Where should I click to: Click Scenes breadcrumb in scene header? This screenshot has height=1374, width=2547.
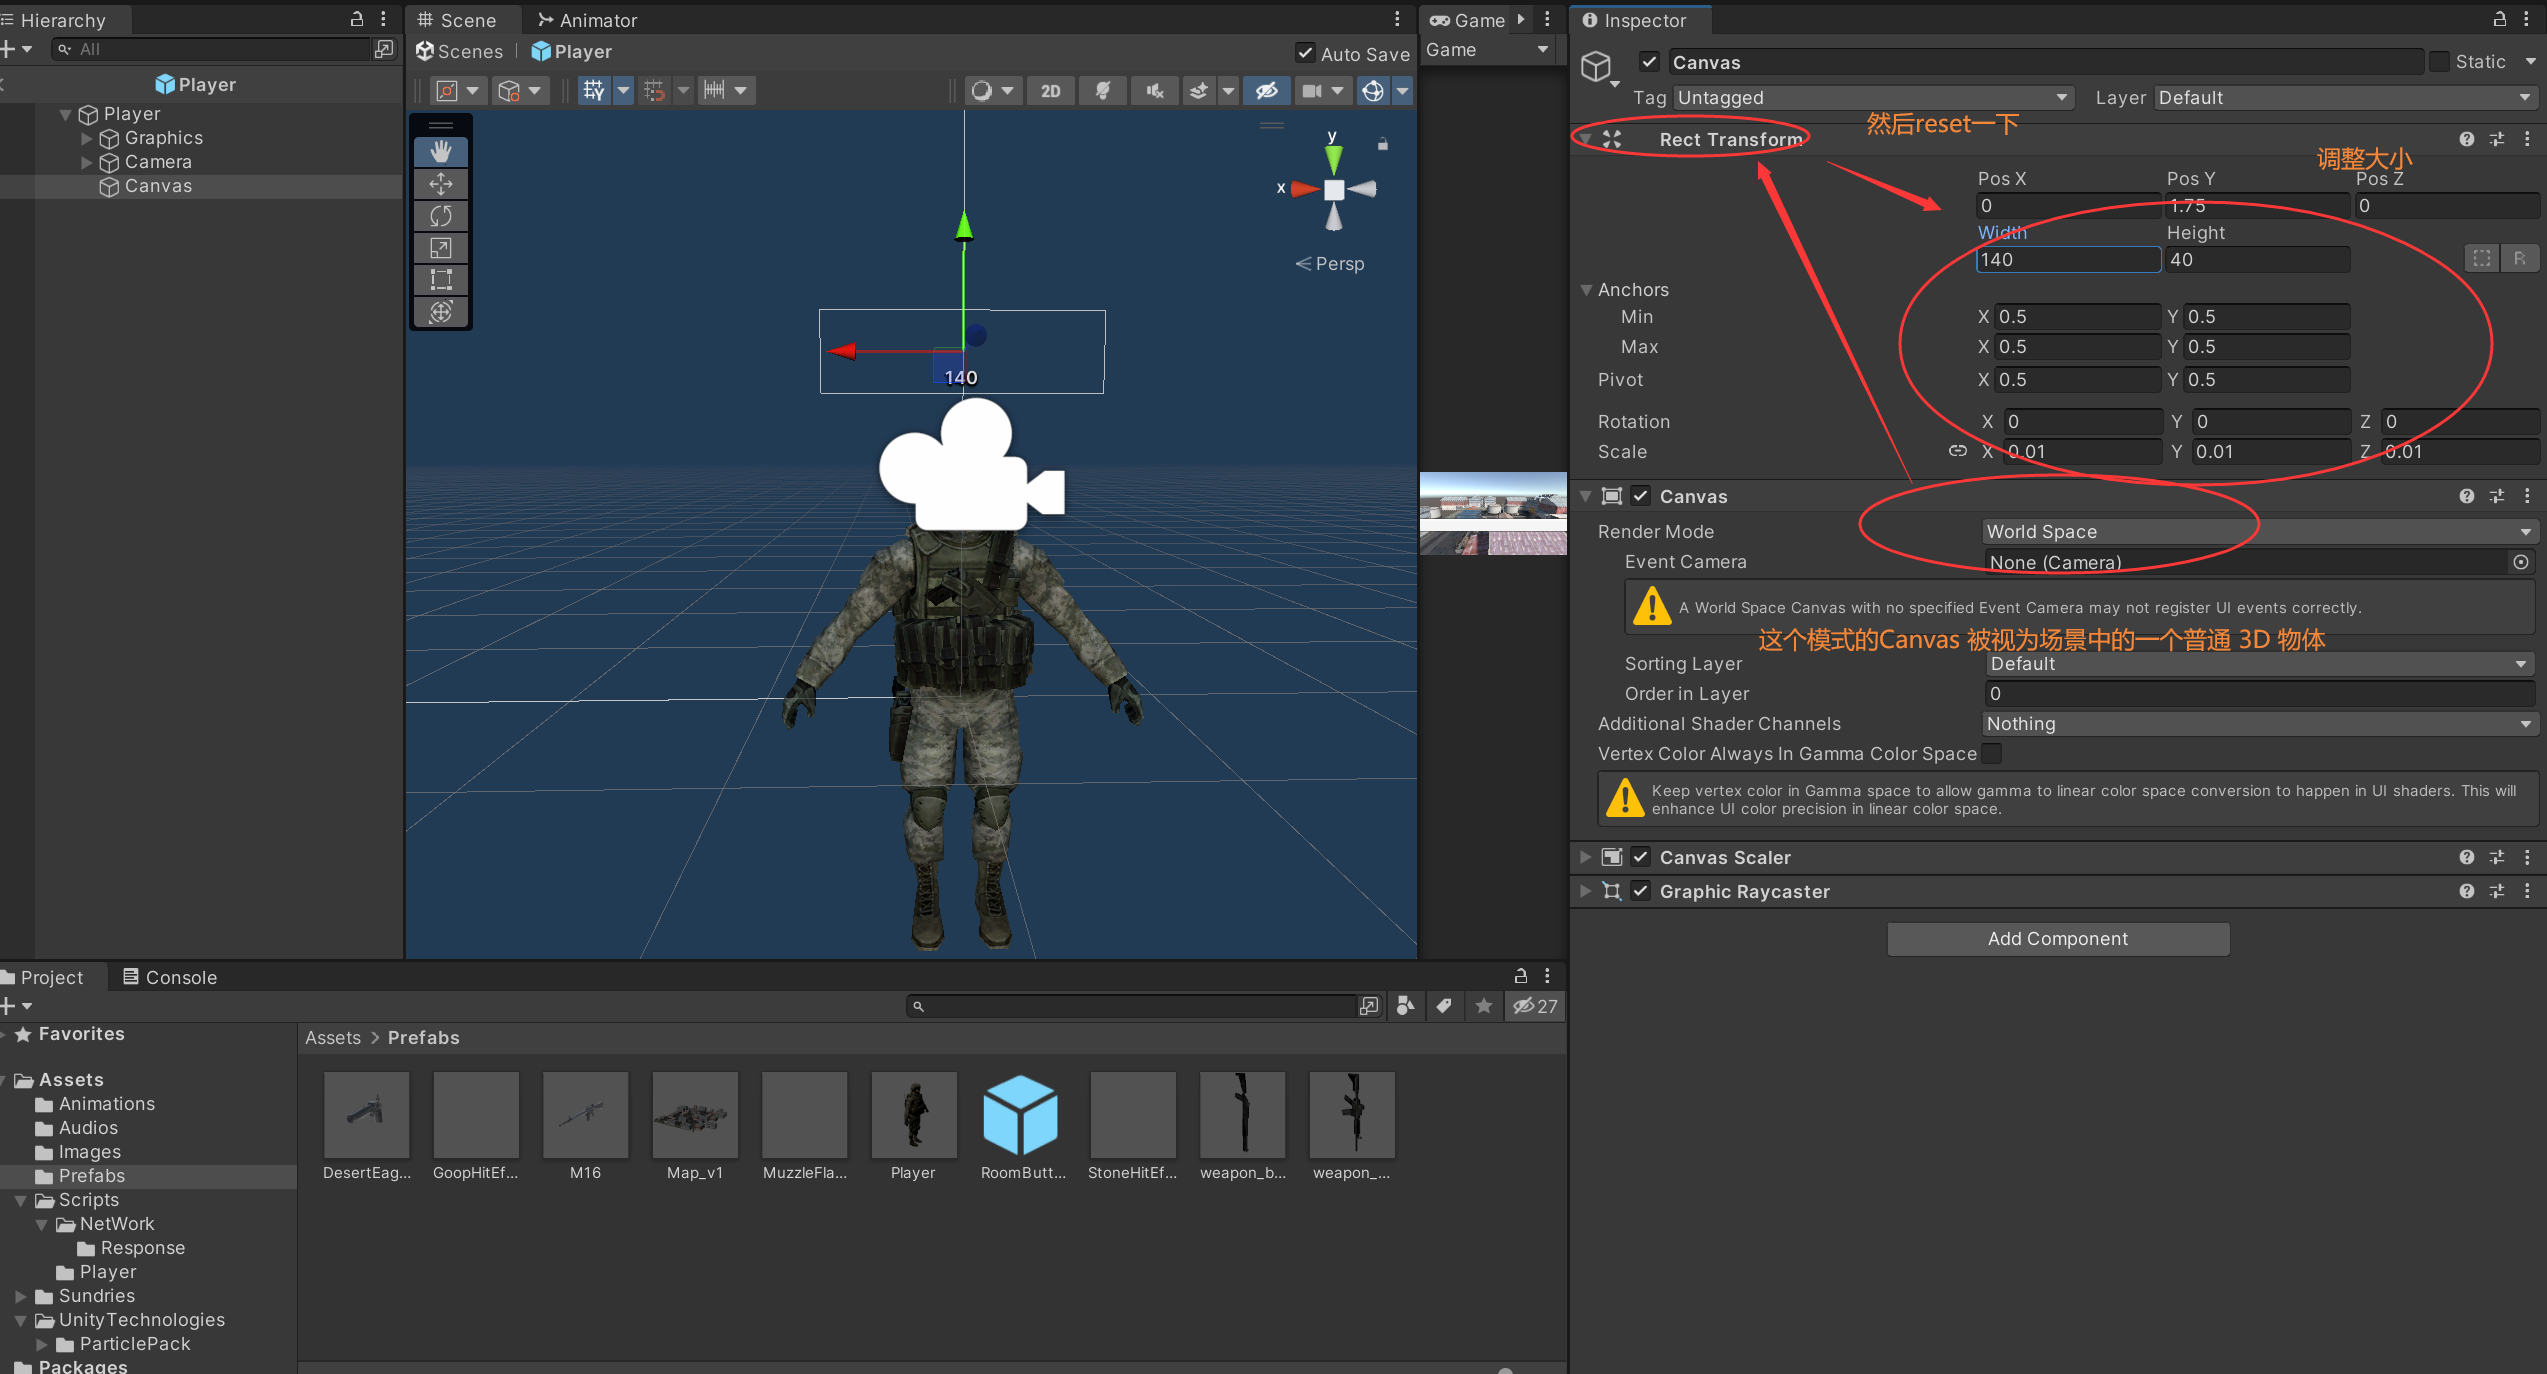tap(460, 51)
